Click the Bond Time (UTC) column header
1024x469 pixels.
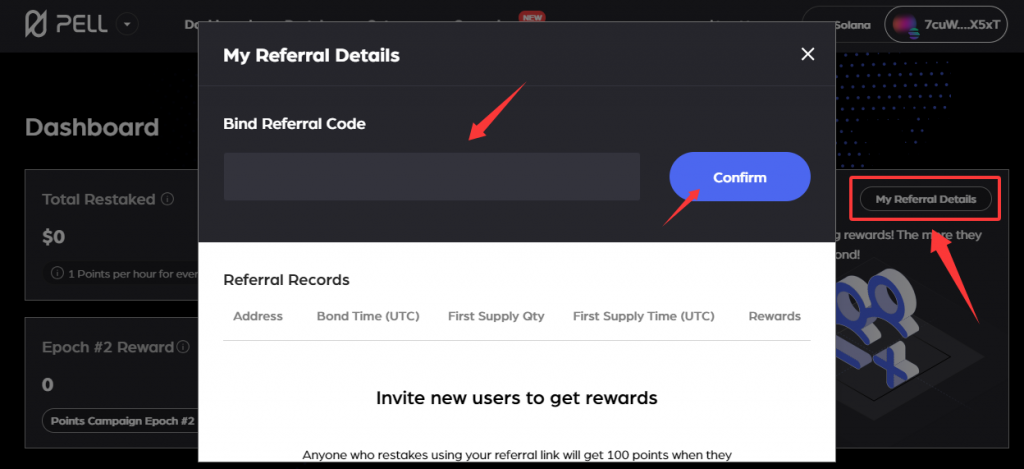coord(368,316)
